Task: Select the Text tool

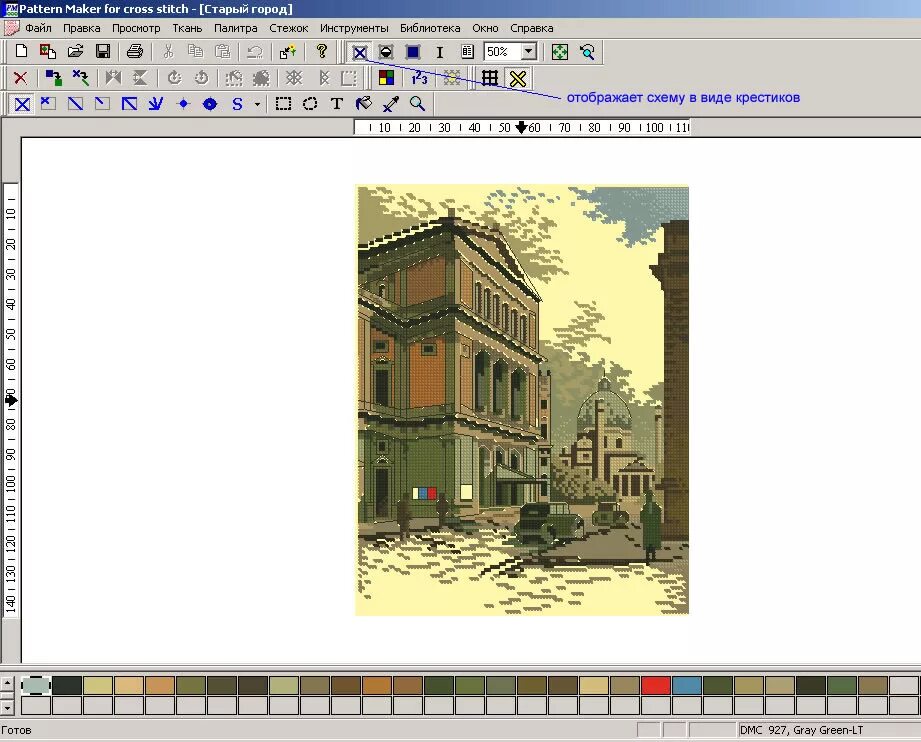Action: click(x=337, y=104)
